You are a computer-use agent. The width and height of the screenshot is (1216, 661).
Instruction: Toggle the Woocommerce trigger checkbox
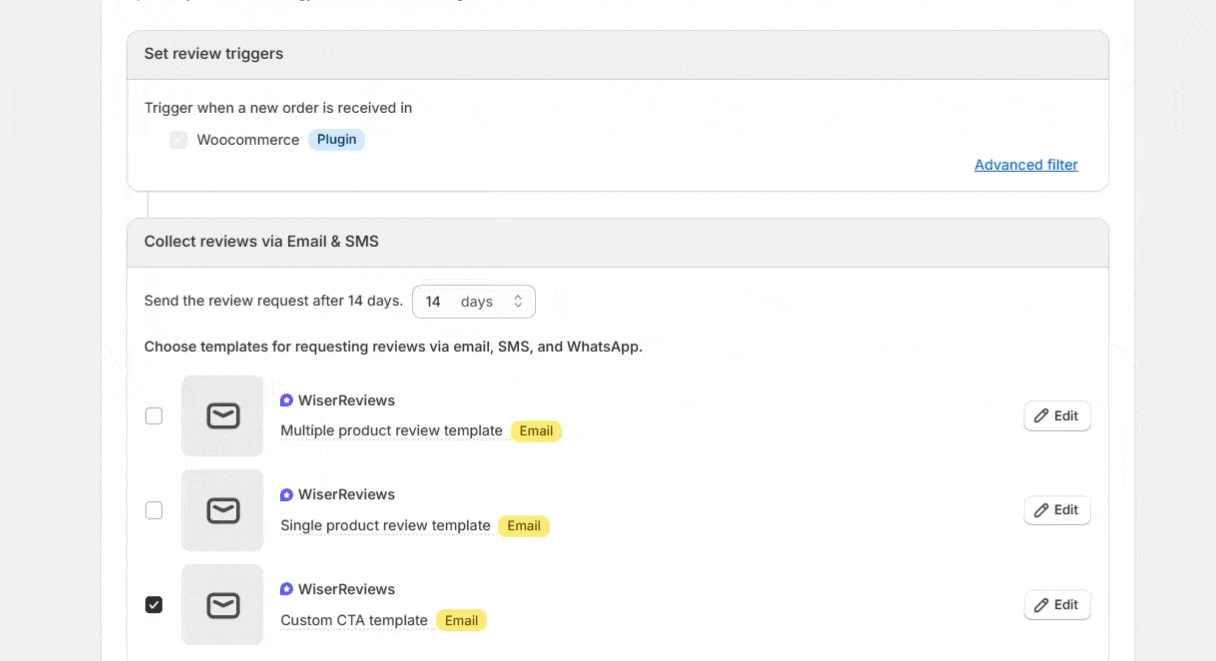(179, 140)
